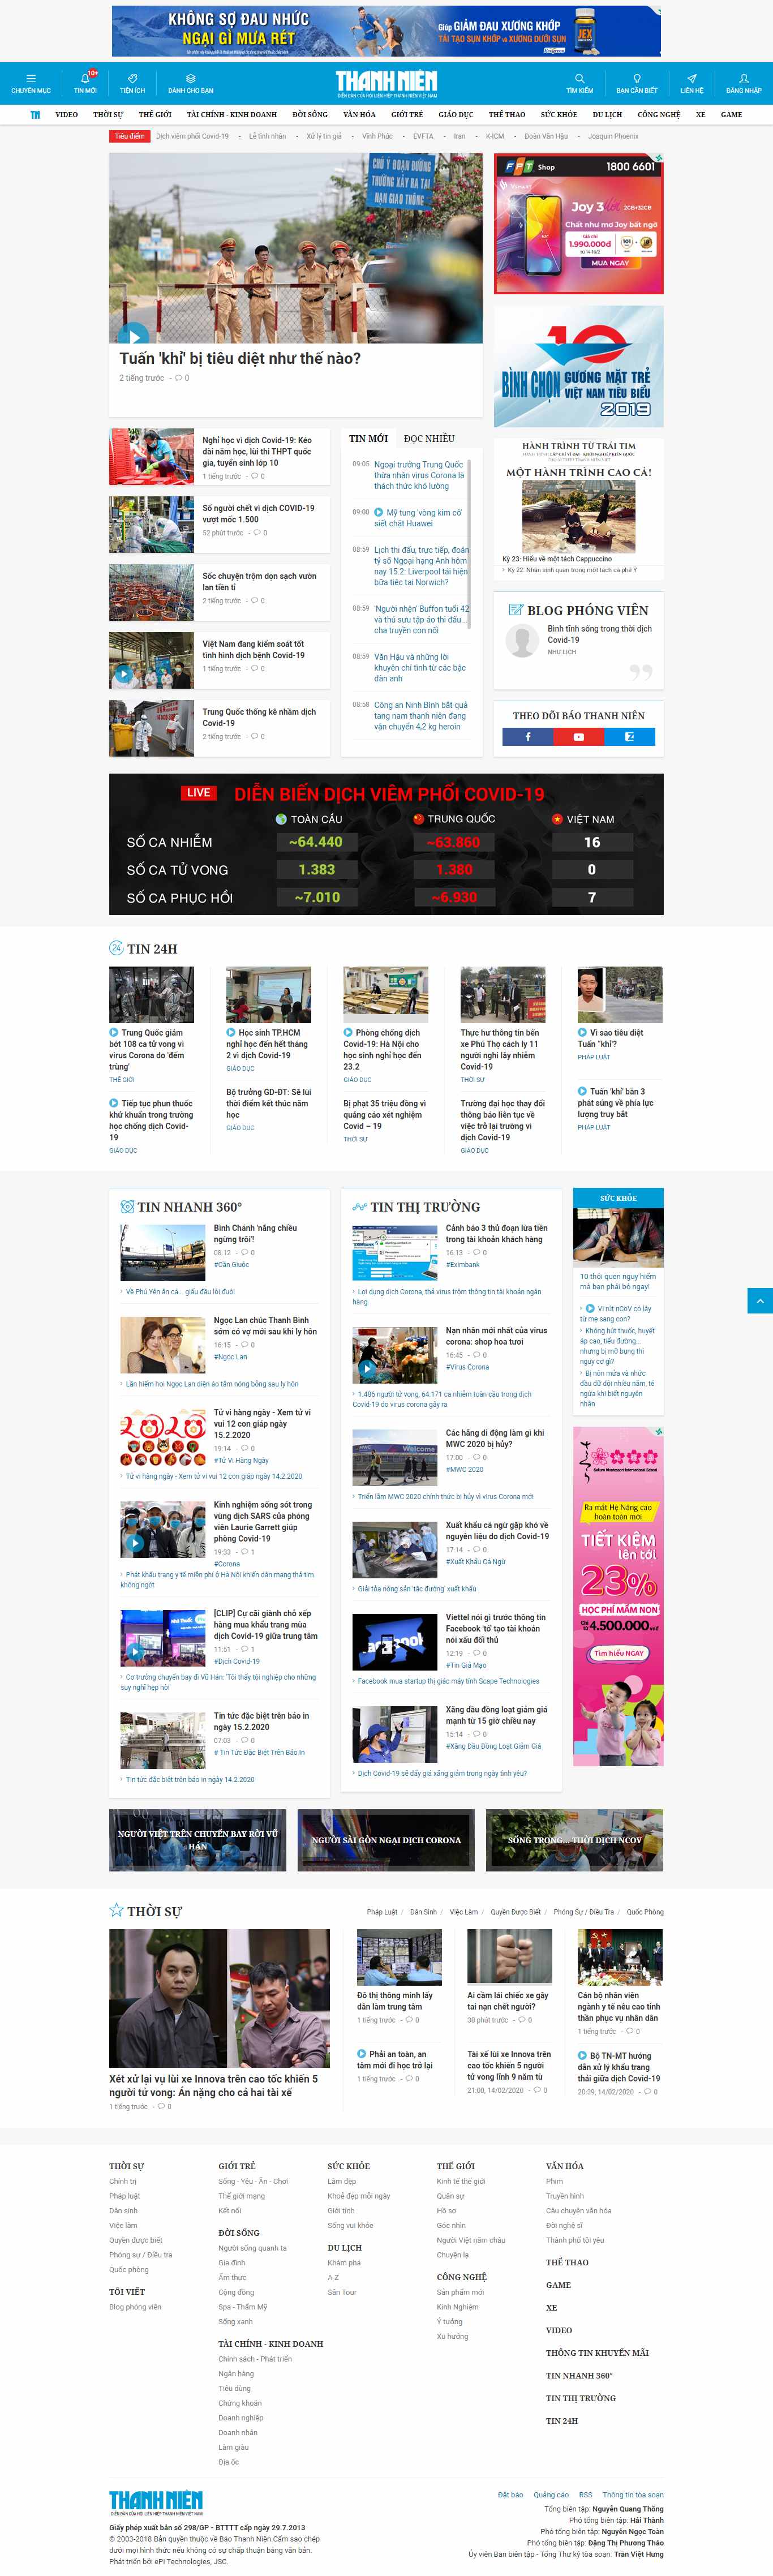Image resolution: width=773 pixels, height=2576 pixels.
Task: Switch to the Đọc nhiều tab
Action: 429,438
